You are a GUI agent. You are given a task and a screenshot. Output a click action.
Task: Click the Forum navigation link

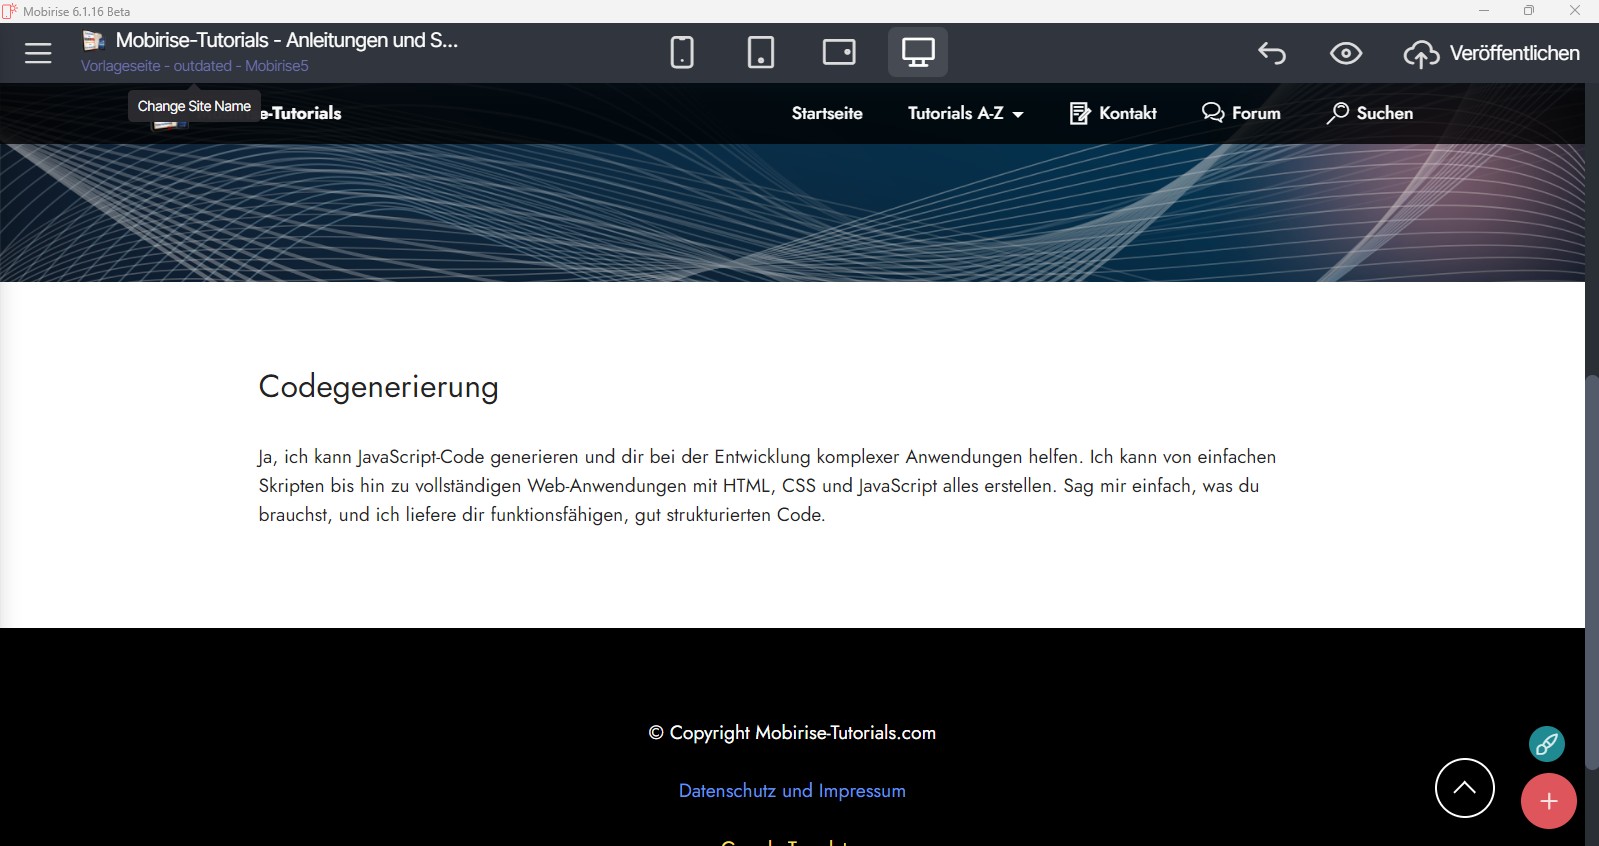(1241, 113)
